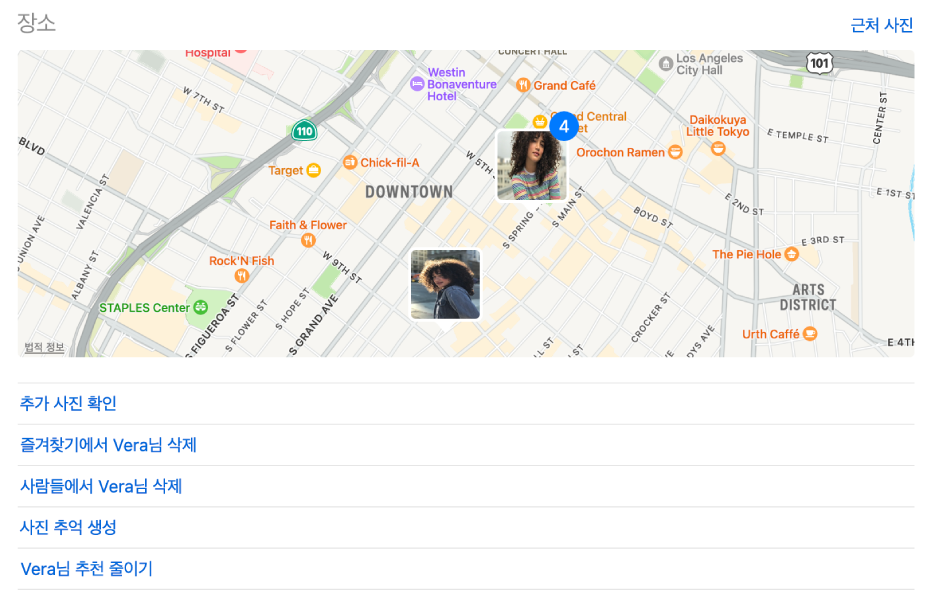The image size is (931, 606).
Task: Click the Faith & Flower restaurant icon
Action: click(x=308, y=240)
